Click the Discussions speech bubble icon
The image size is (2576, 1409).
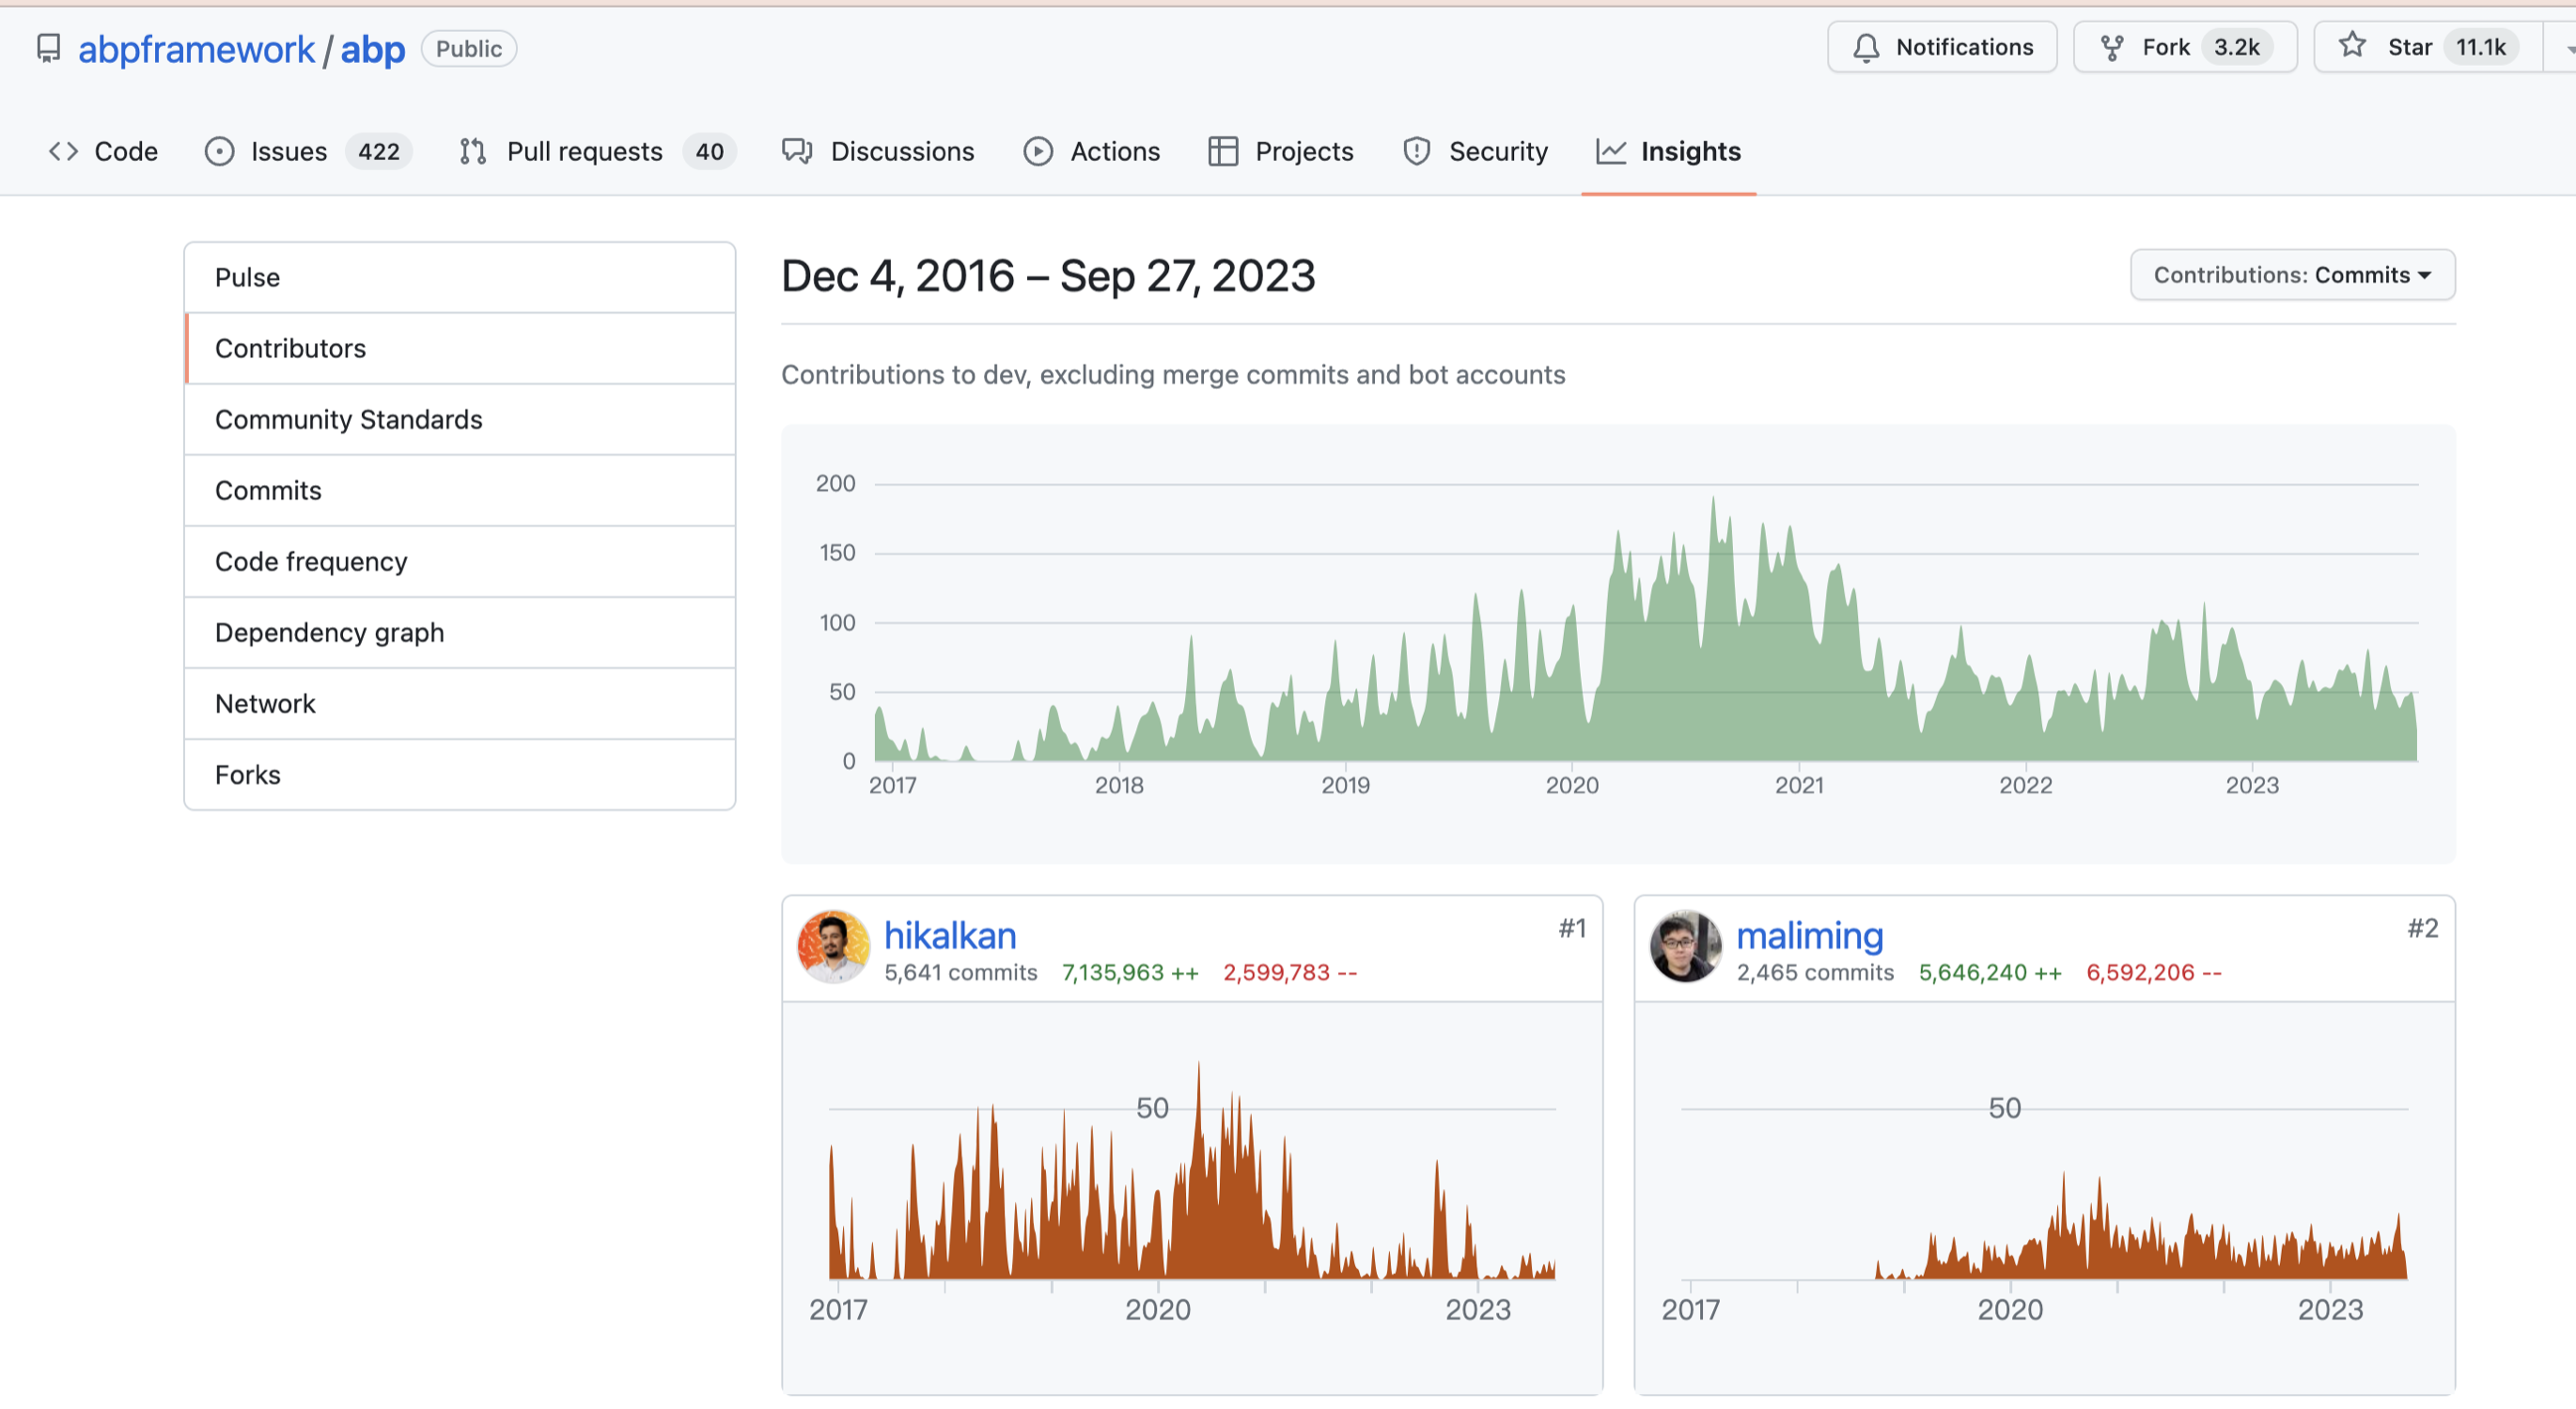point(797,151)
